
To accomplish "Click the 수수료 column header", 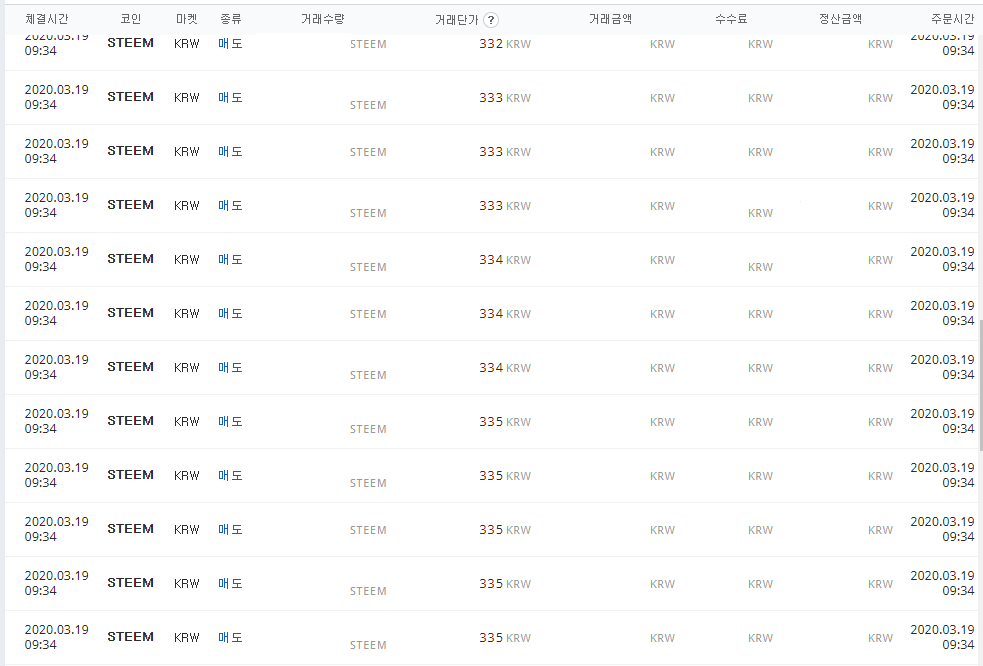I will point(731,19).
